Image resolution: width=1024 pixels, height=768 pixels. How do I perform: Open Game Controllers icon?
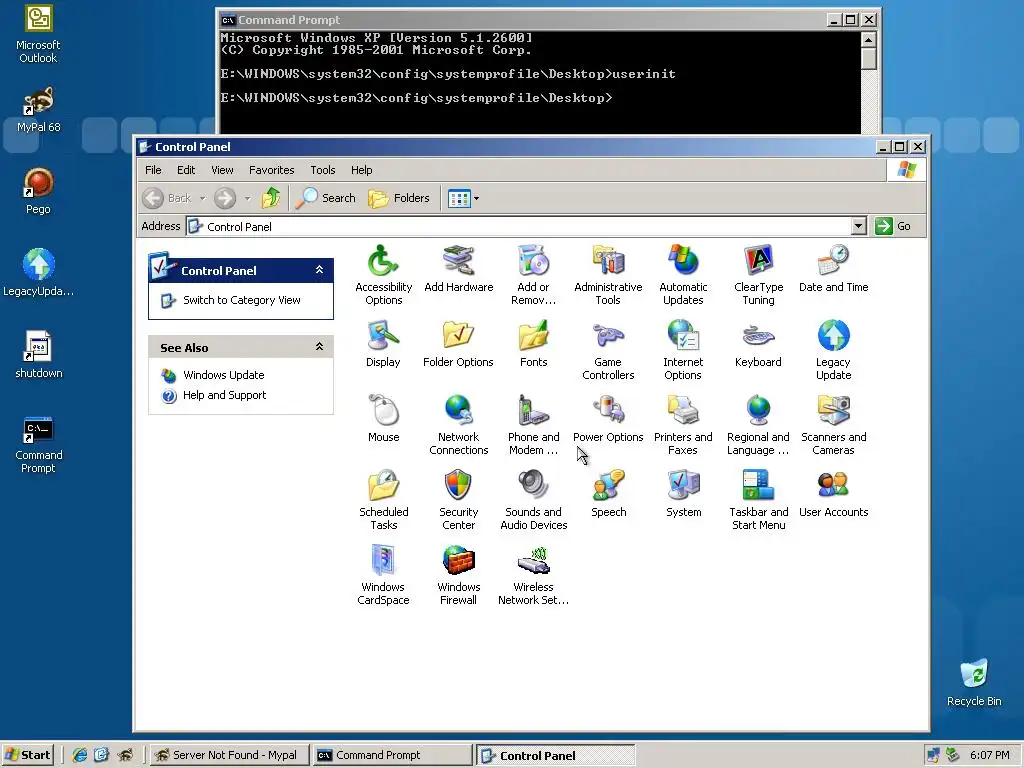click(608, 349)
